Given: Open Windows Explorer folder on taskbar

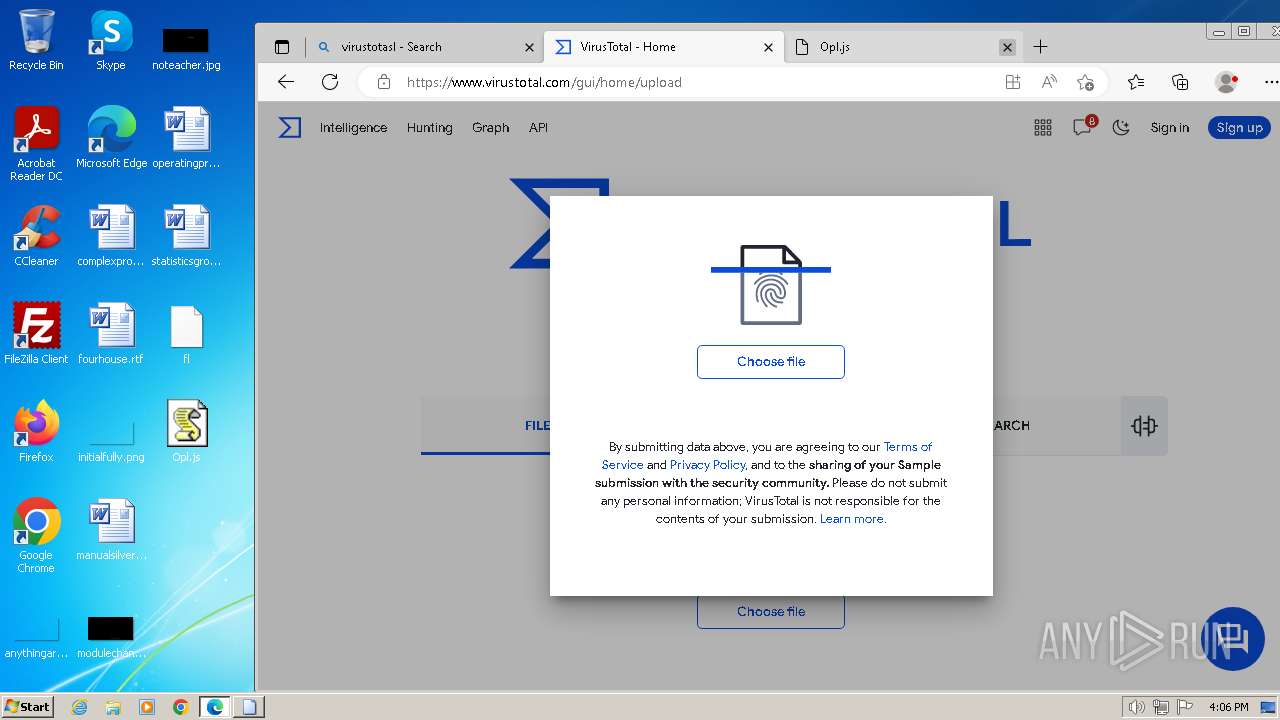Looking at the screenshot, I should click(113, 707).
